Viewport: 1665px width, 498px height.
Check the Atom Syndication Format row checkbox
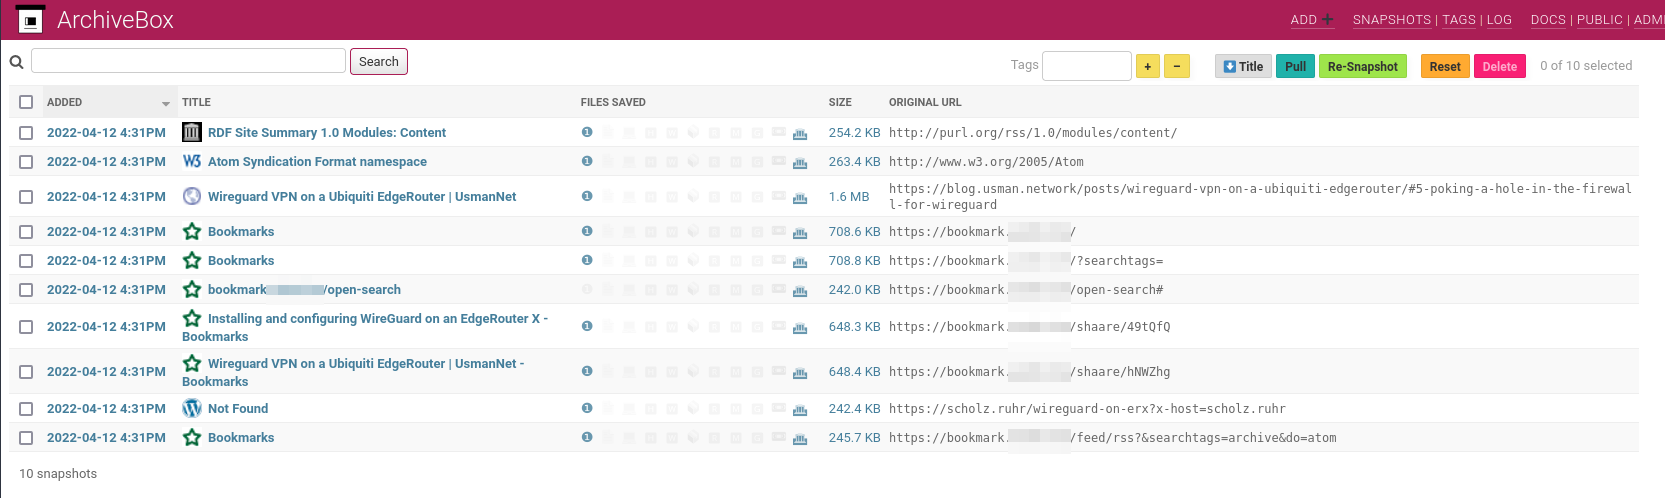[26, 162]
